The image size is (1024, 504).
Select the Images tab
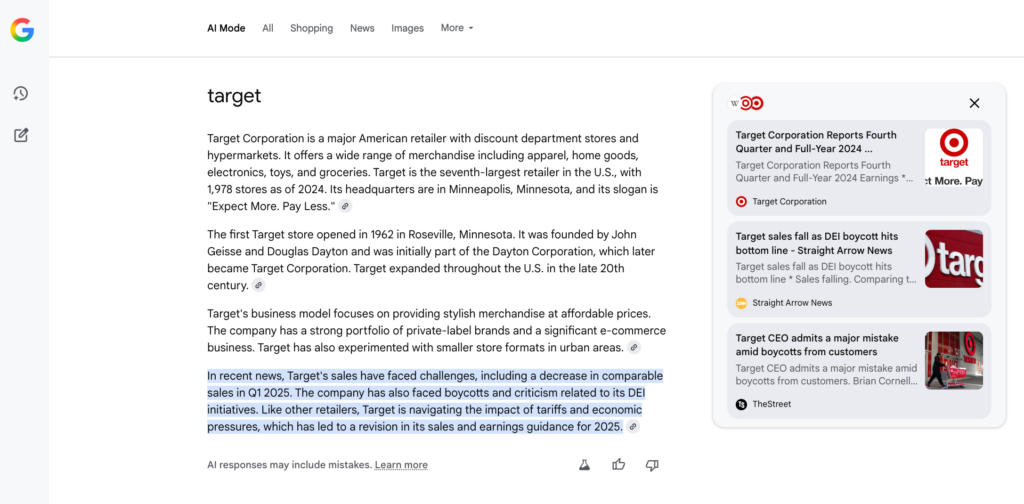(407, 28)
